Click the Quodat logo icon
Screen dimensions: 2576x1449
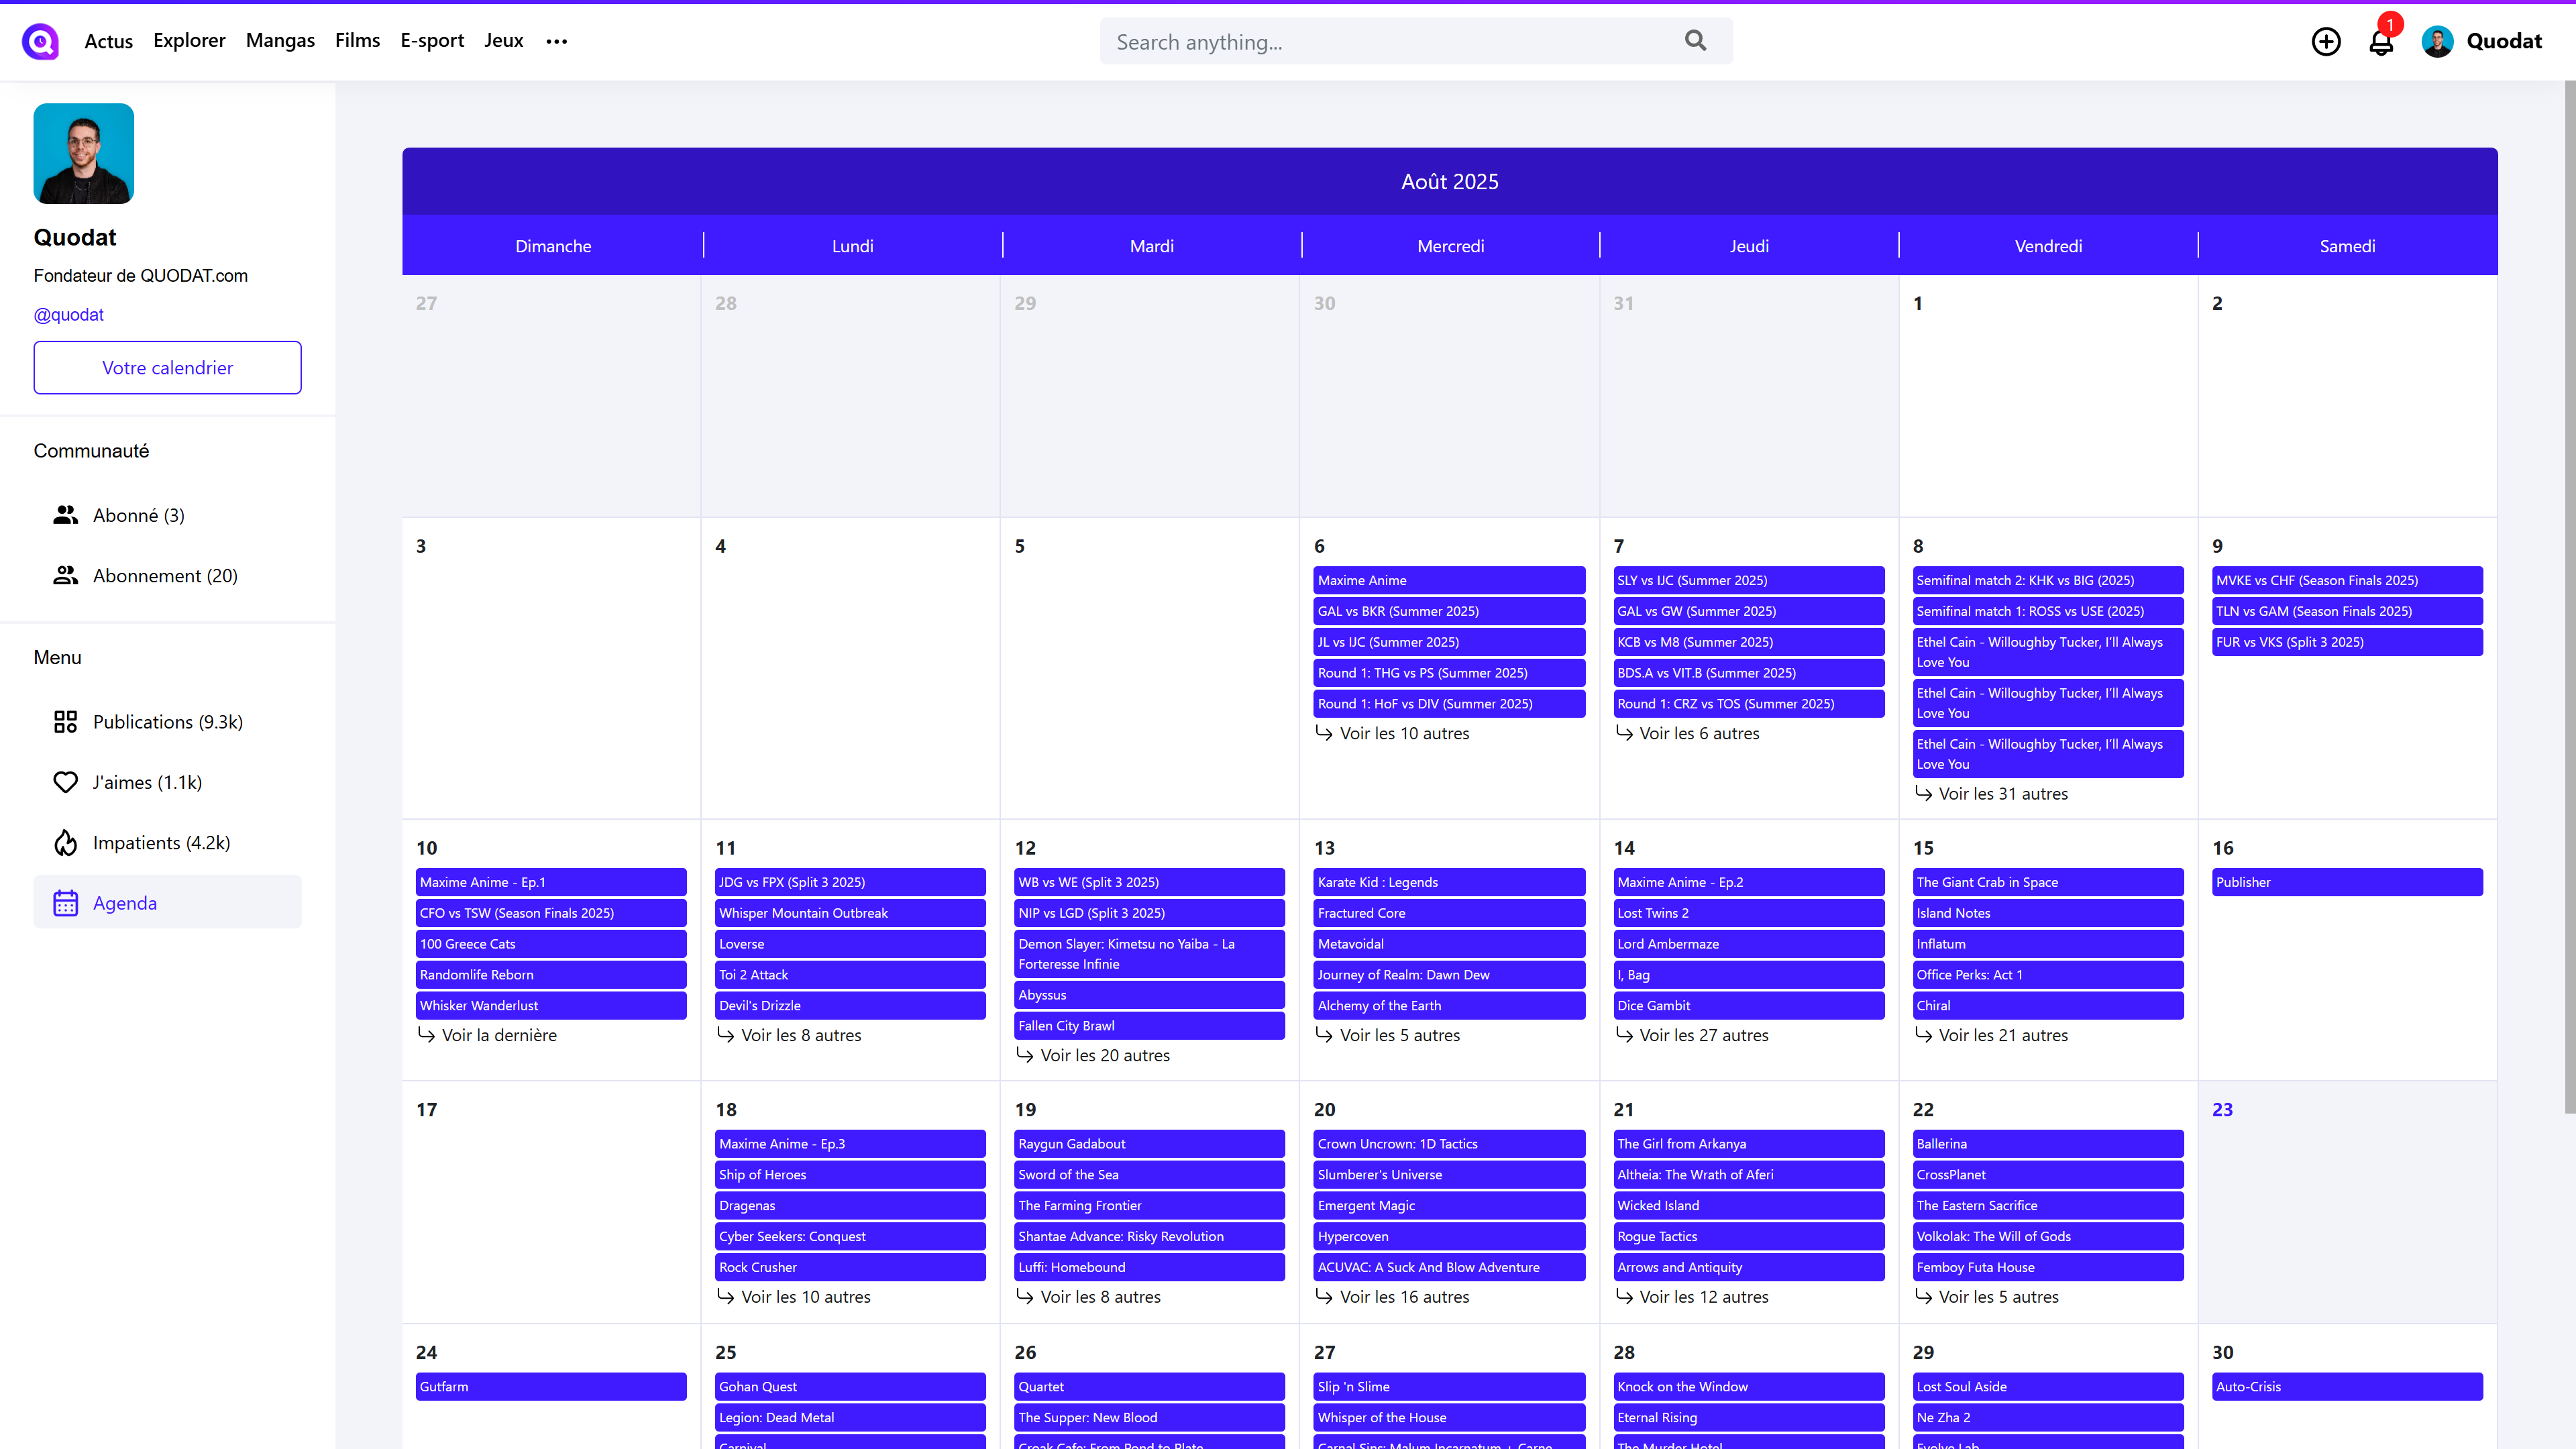40,41
